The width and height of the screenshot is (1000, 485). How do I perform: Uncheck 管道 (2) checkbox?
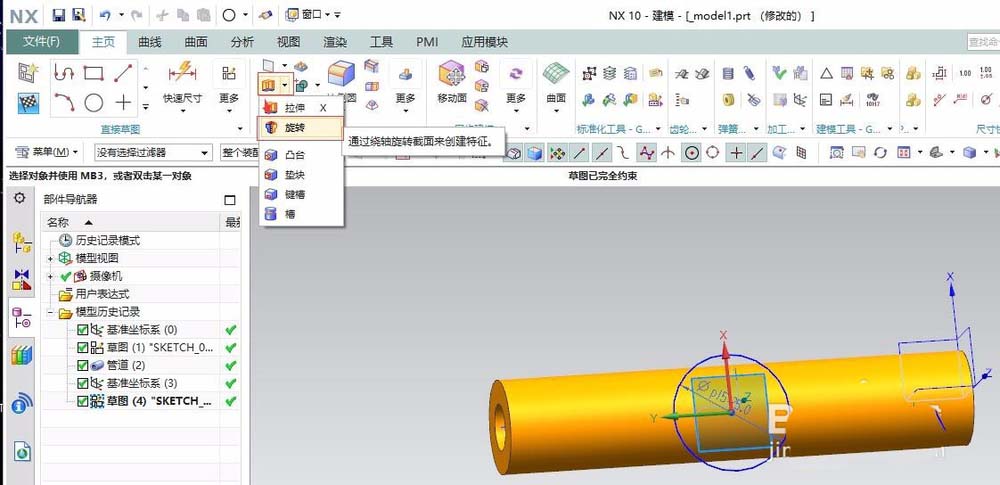(x=82, y=366)
